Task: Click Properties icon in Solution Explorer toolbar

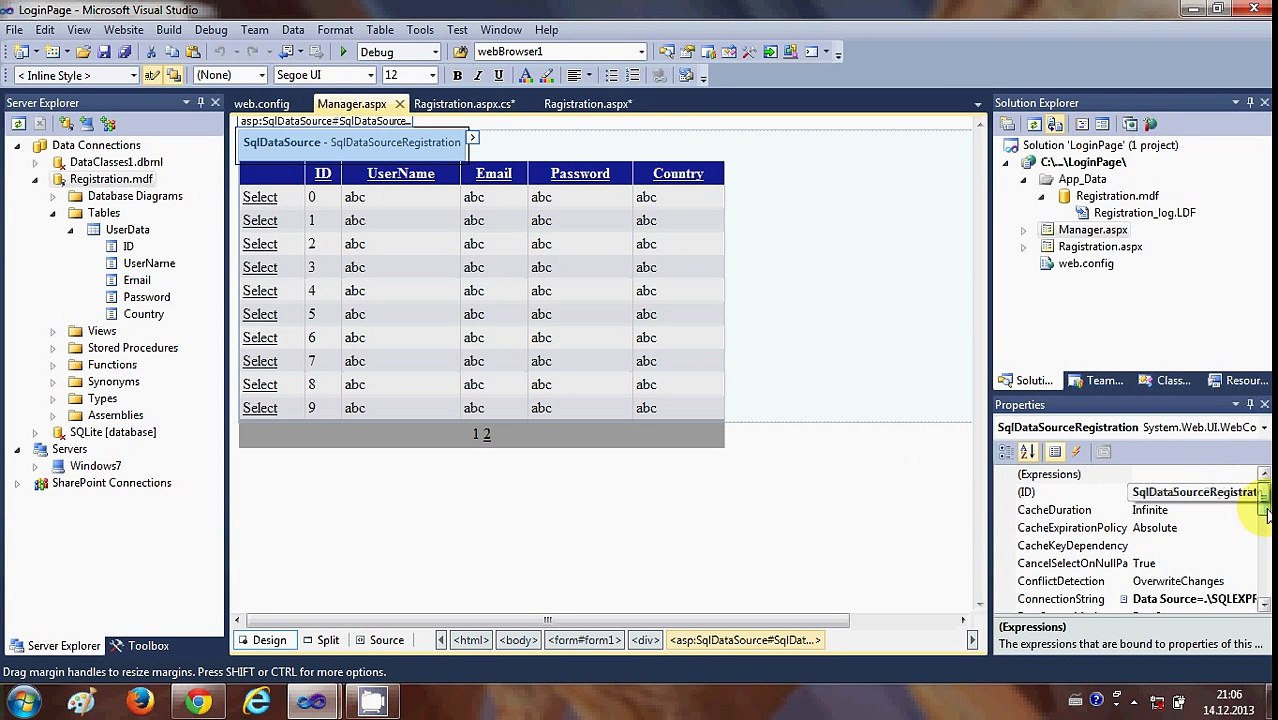Action: 1008,125
